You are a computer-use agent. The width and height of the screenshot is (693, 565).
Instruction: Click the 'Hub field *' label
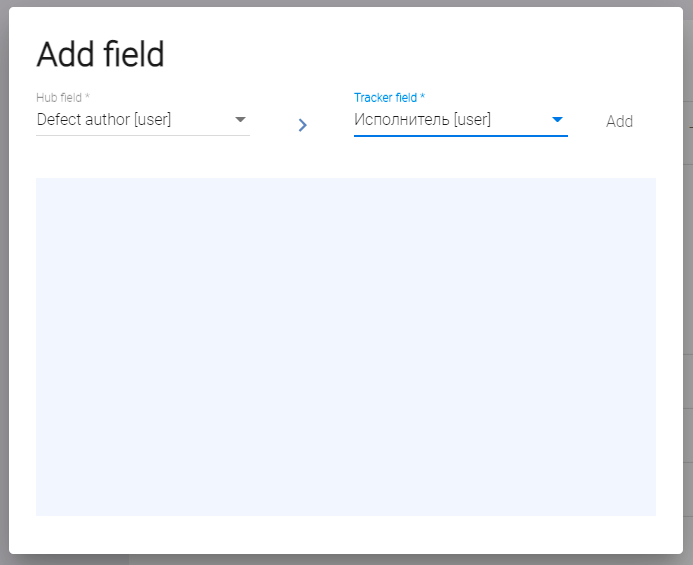tap(63, 97)
